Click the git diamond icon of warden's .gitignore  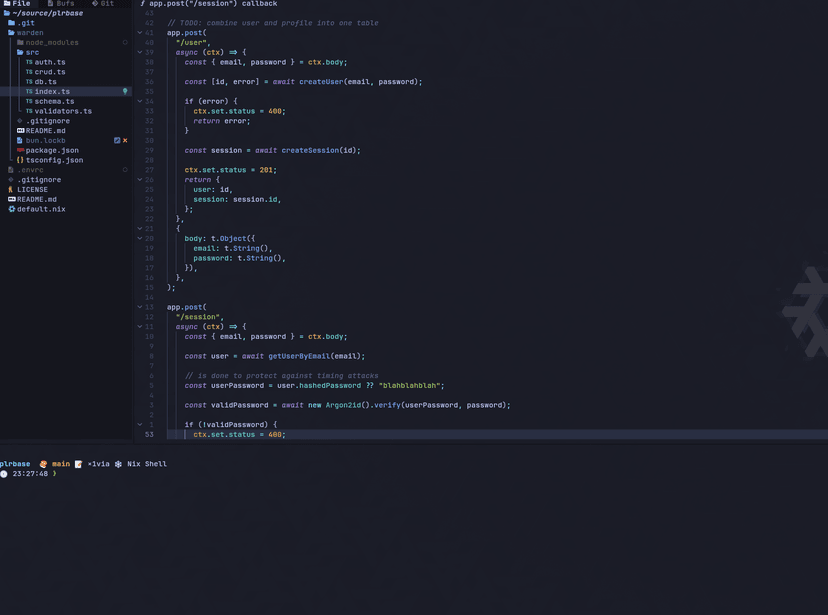pos(20,121)
